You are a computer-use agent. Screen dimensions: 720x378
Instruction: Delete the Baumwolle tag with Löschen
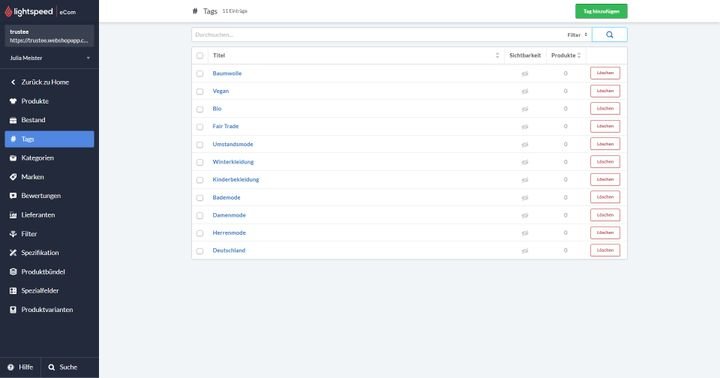[x=605, y=73]
